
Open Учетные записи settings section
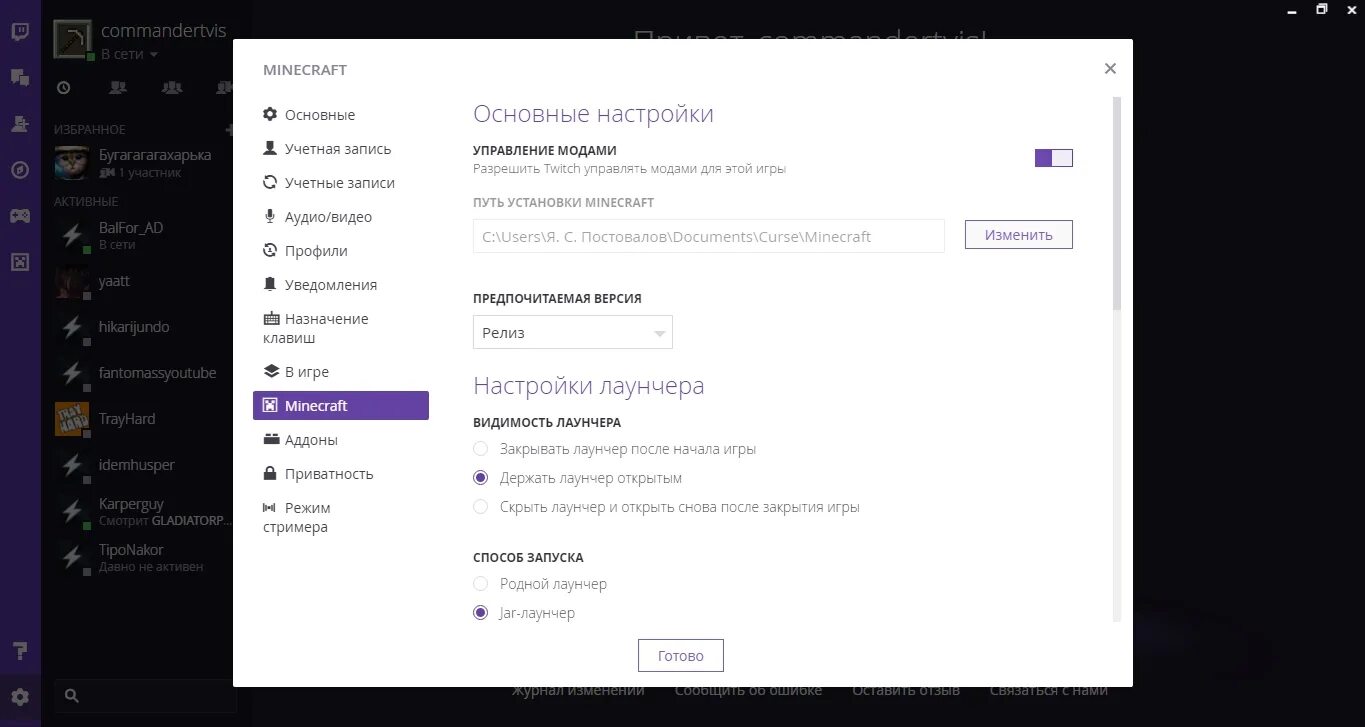[341, 183]
